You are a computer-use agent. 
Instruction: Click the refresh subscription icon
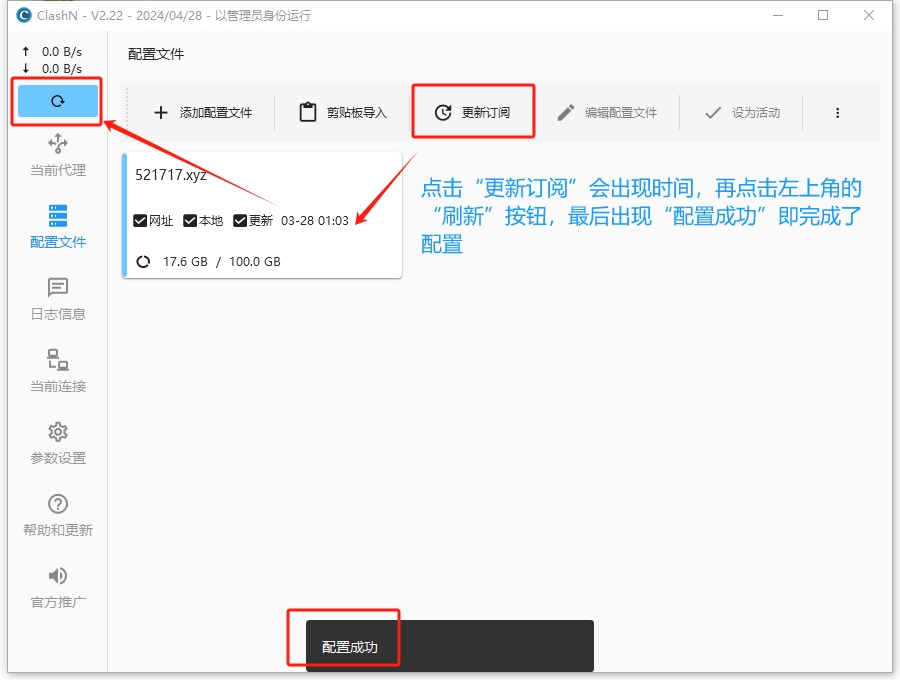tap(57, 101)
